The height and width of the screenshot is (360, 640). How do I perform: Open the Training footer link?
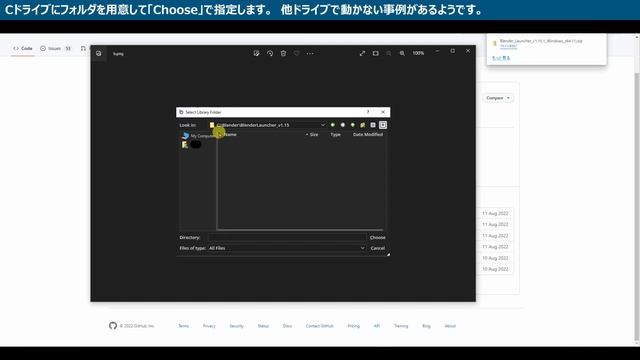[x=401, y=326]
